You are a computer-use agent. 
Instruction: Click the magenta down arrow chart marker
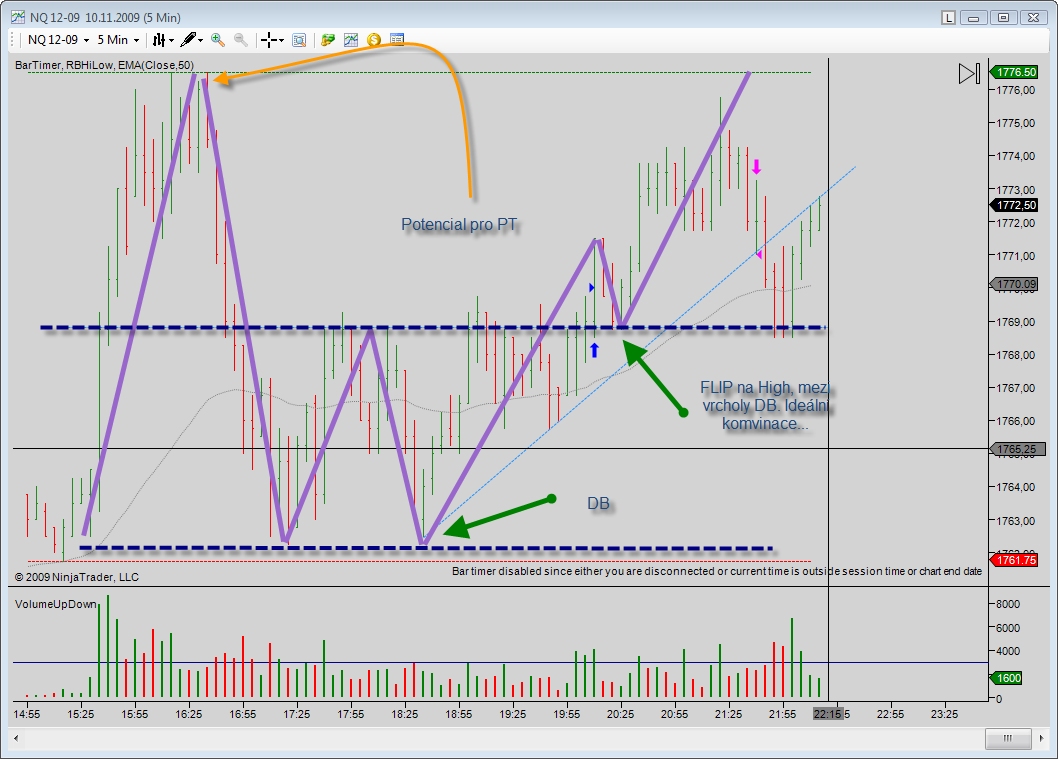point(756,167)
